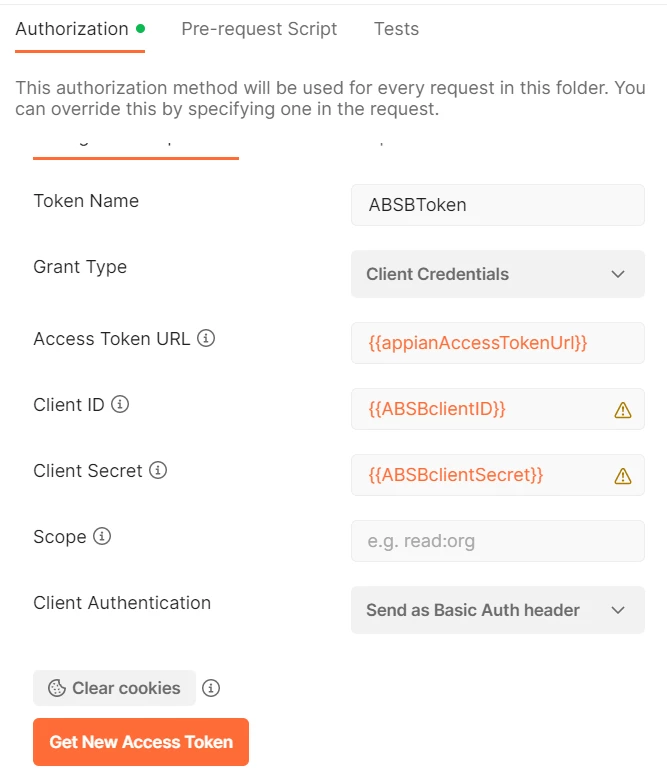Click the Client ID info icon
The height and width of the screenshot is (773, 667).
[120, 404]
